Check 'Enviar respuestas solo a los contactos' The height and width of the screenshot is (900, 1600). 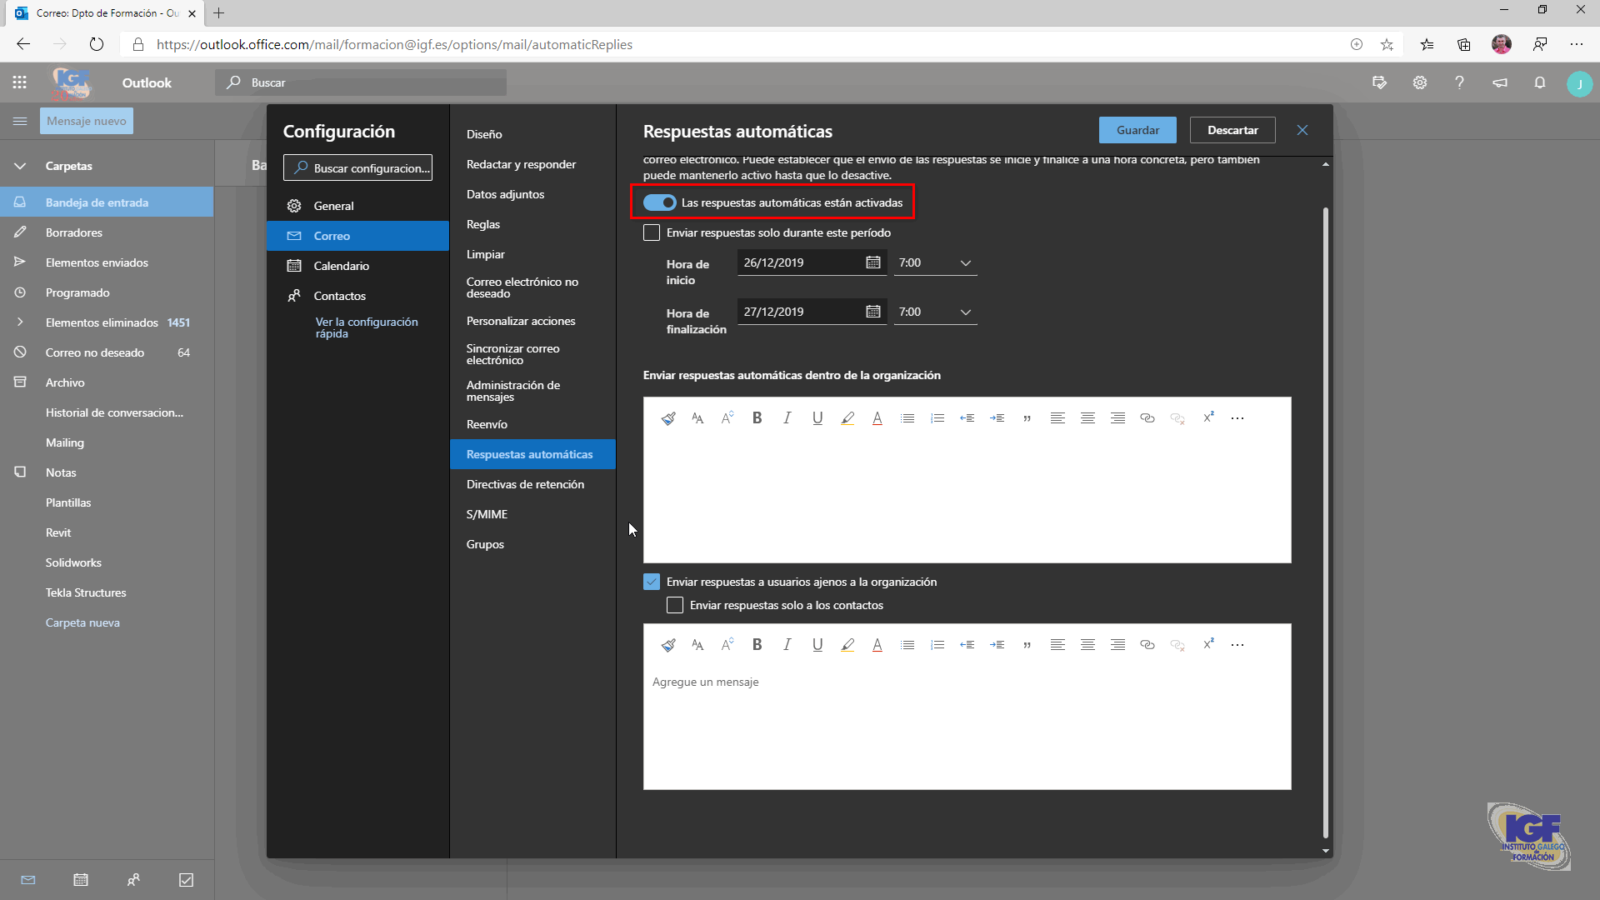coord(675,606)
